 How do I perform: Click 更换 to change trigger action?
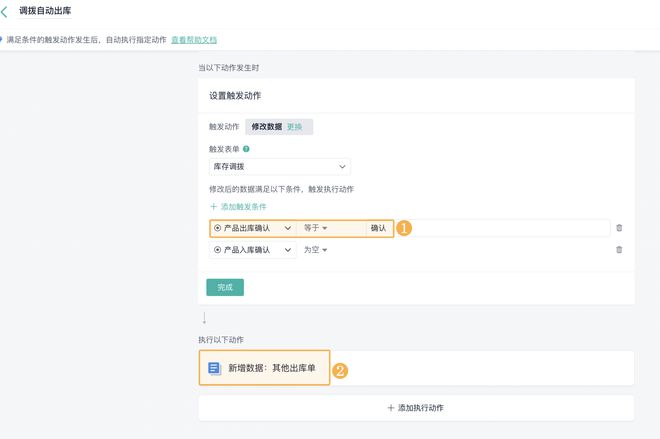click(295, 127)
